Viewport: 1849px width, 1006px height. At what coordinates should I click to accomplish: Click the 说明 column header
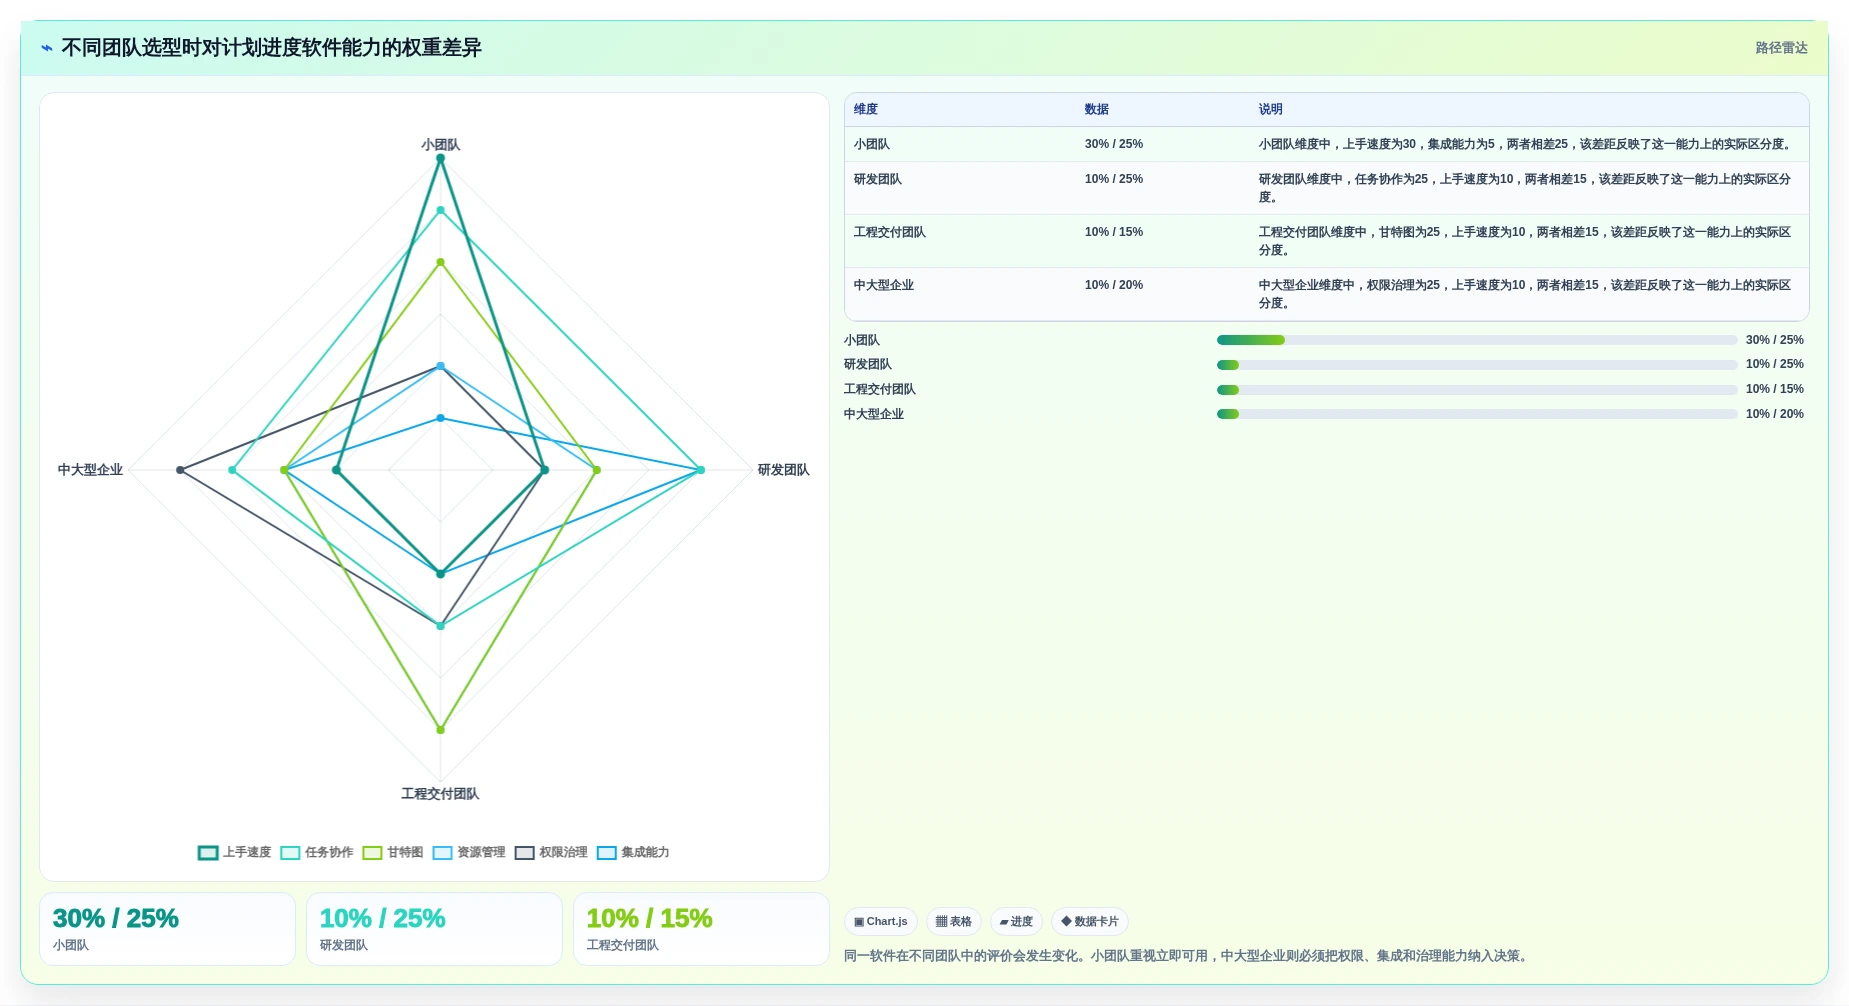click(x=1270, y=109)
